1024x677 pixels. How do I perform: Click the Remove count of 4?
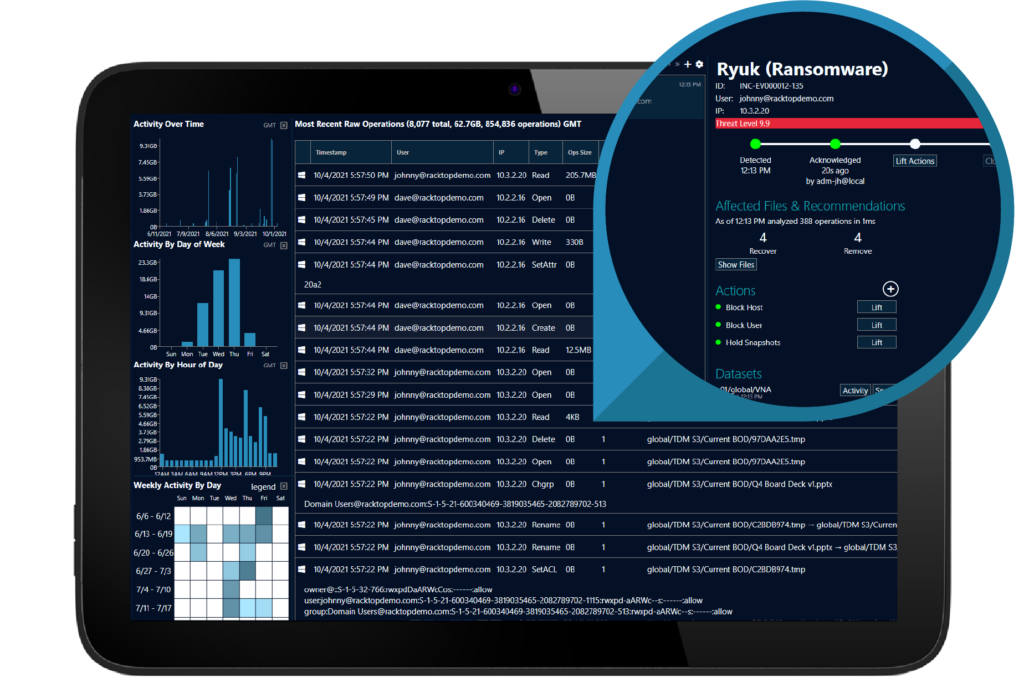pos(857,238)
